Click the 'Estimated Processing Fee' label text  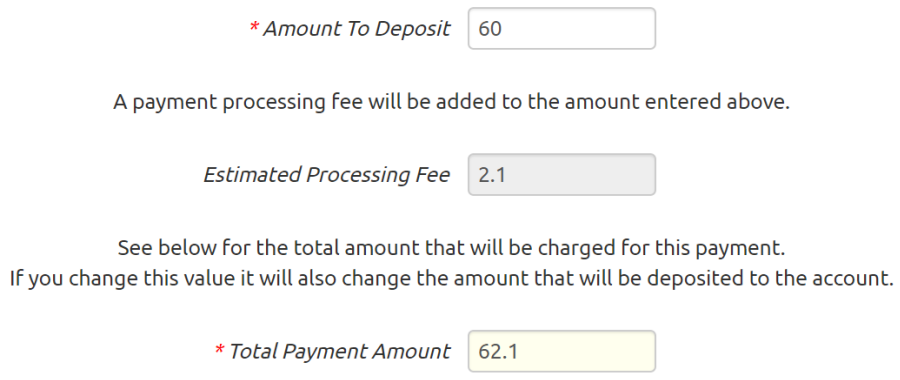[327, 175]
